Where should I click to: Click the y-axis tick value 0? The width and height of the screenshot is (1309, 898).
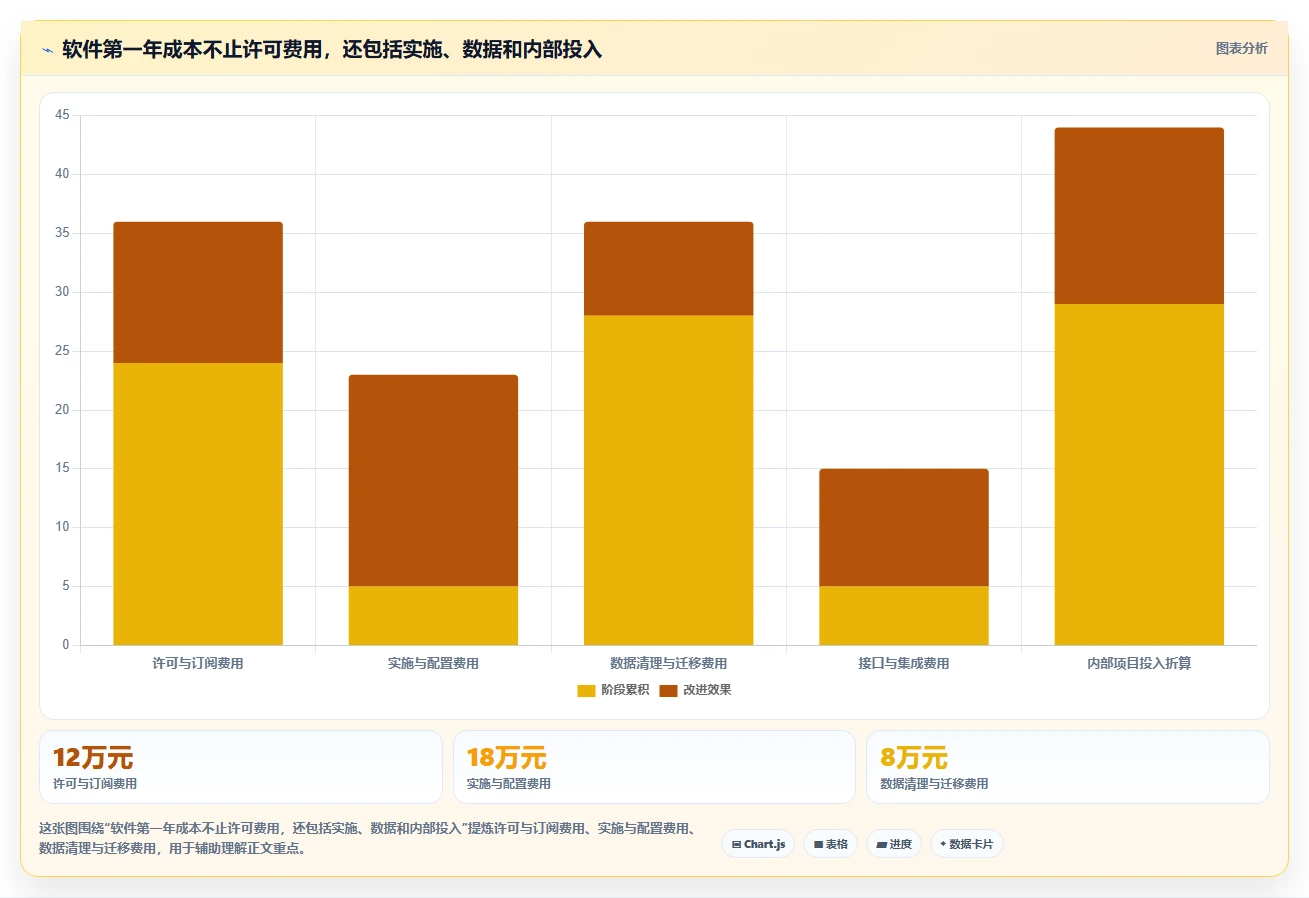pos(66,645)
